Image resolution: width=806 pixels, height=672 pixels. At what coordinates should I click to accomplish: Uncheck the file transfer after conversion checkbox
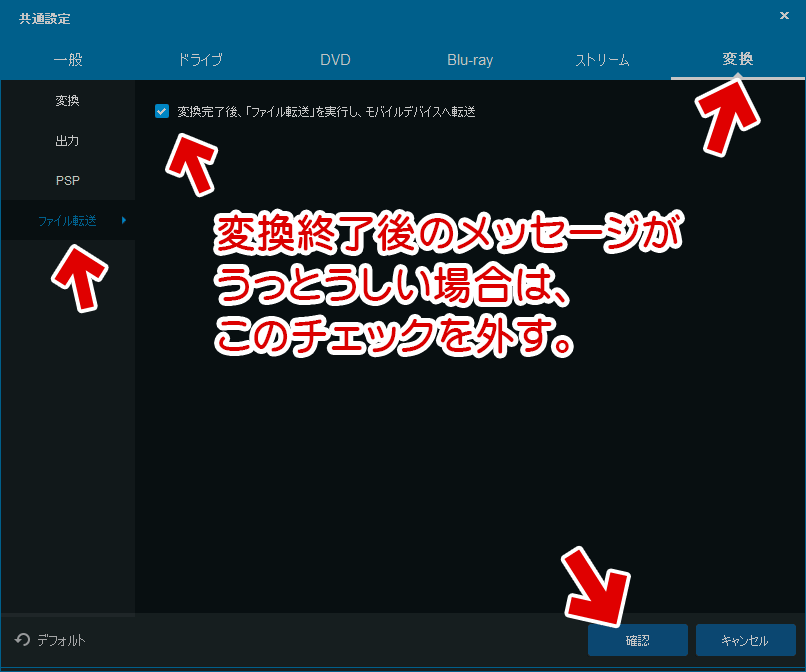162,111
